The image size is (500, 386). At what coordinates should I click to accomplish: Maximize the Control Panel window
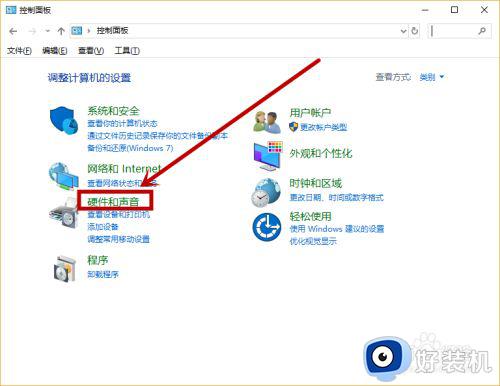pos(454,10)
